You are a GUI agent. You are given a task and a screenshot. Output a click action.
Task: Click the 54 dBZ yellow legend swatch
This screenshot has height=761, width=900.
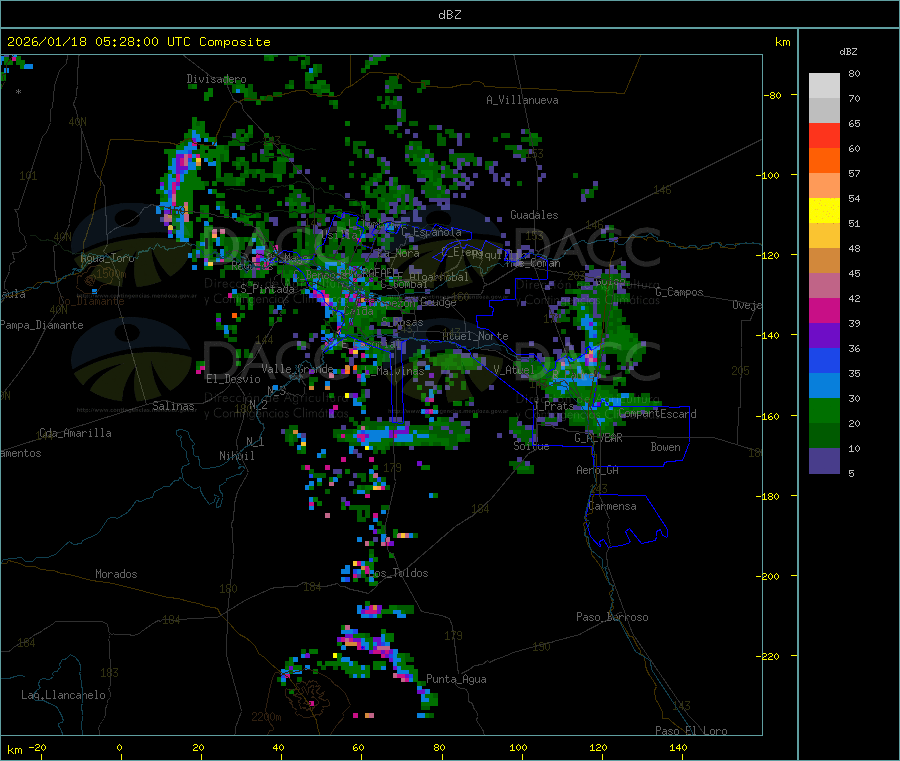click(824, 211)
